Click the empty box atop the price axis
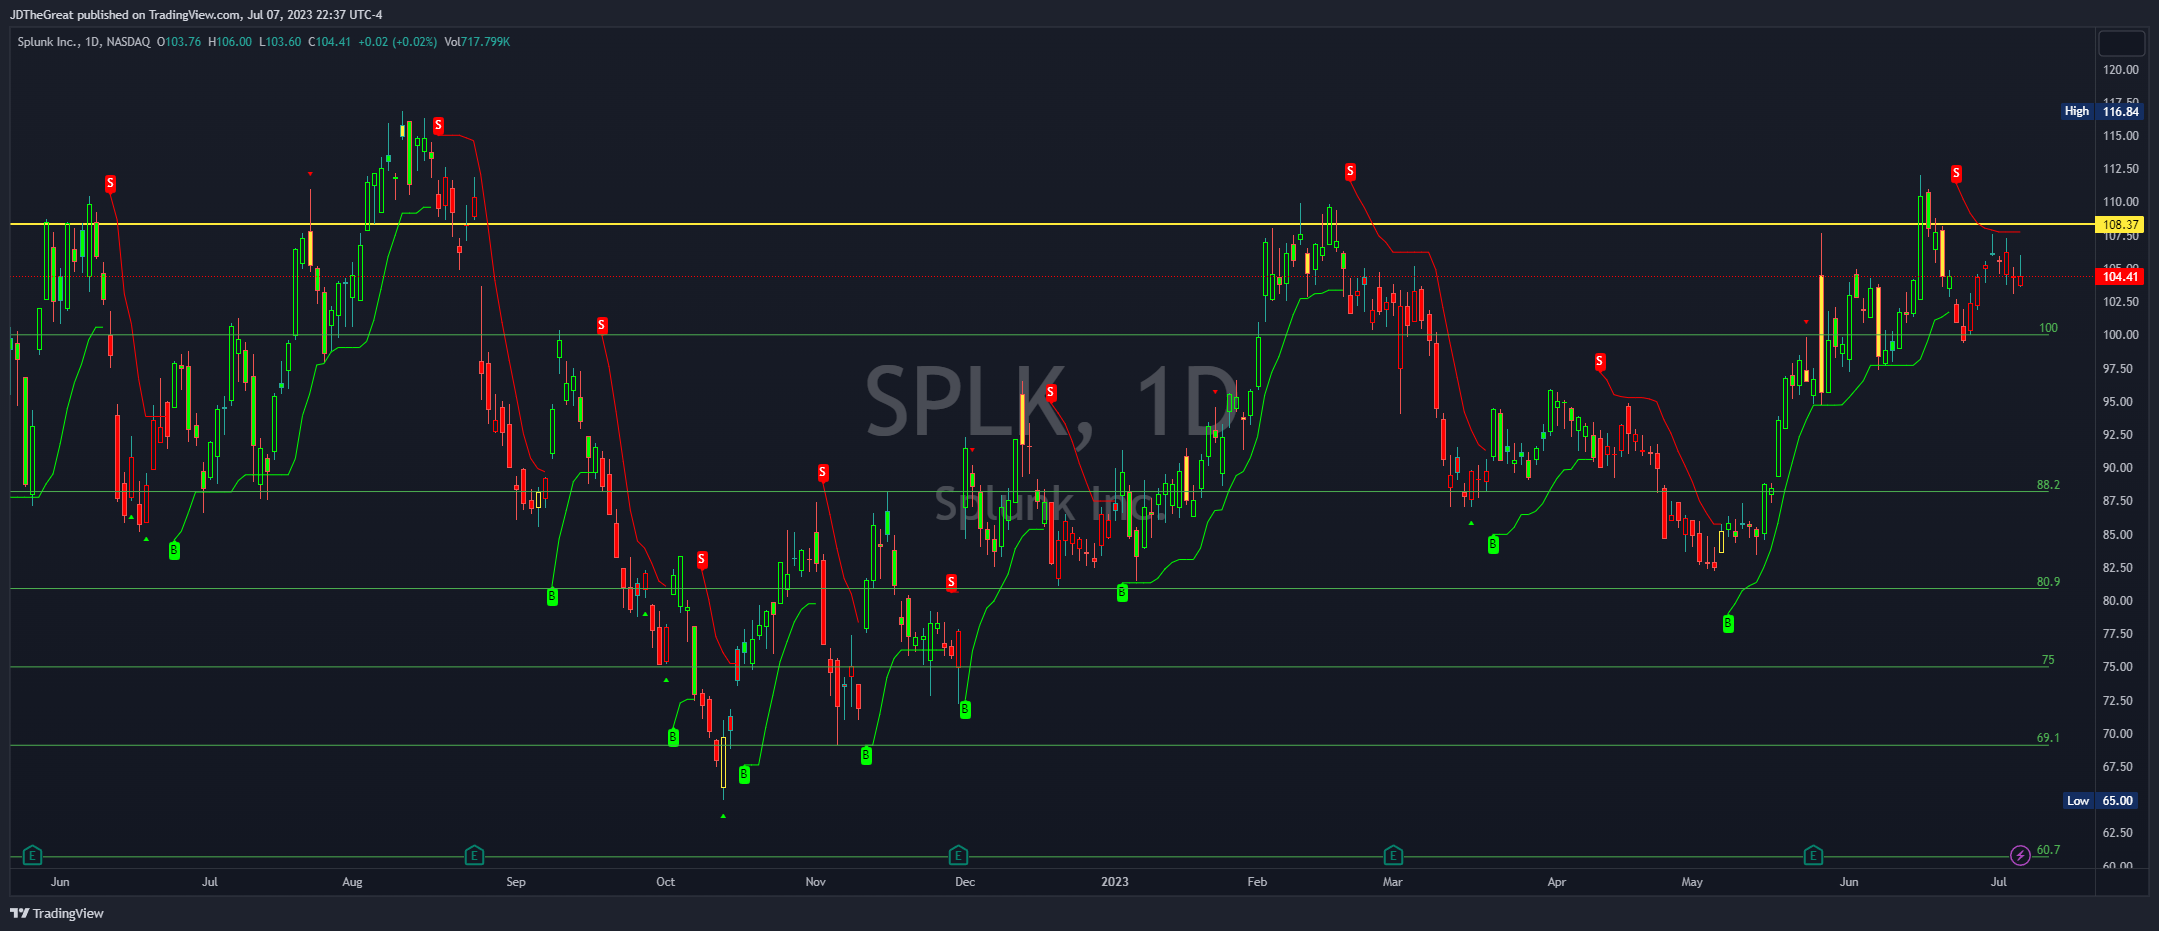2159x931 pixels. (2121, 43)
